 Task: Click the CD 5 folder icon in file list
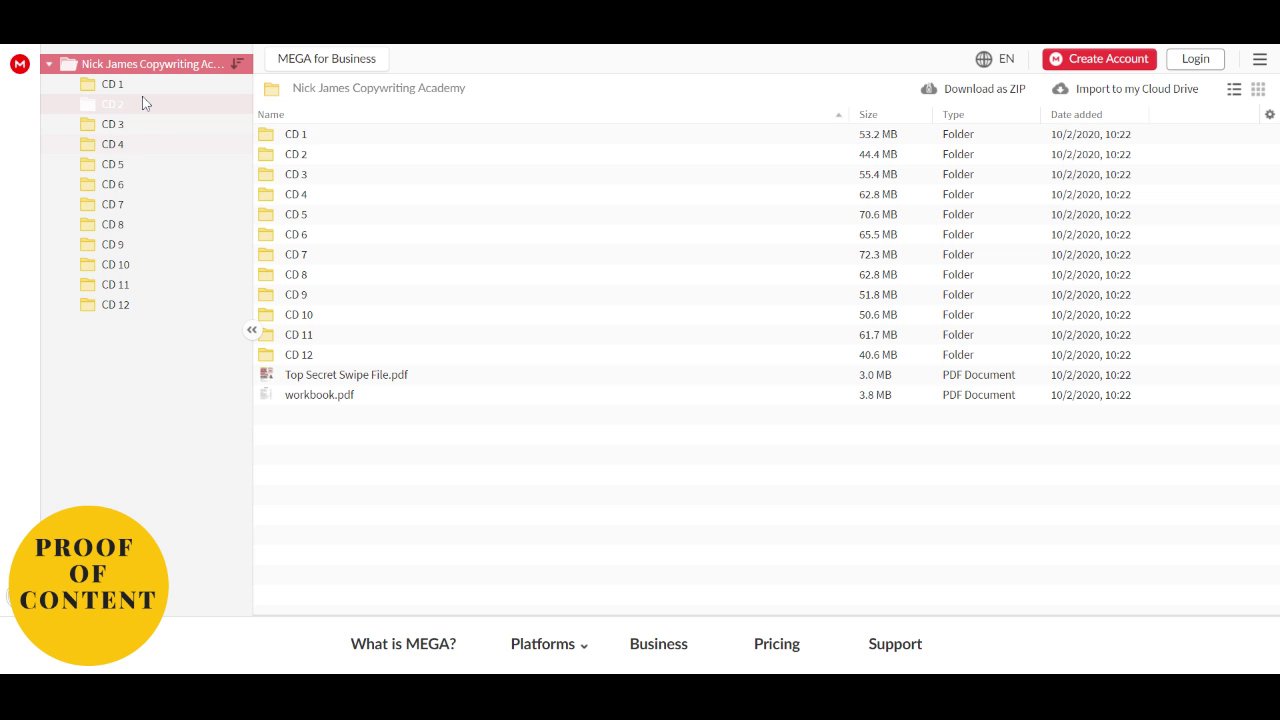tap(266, 214)
